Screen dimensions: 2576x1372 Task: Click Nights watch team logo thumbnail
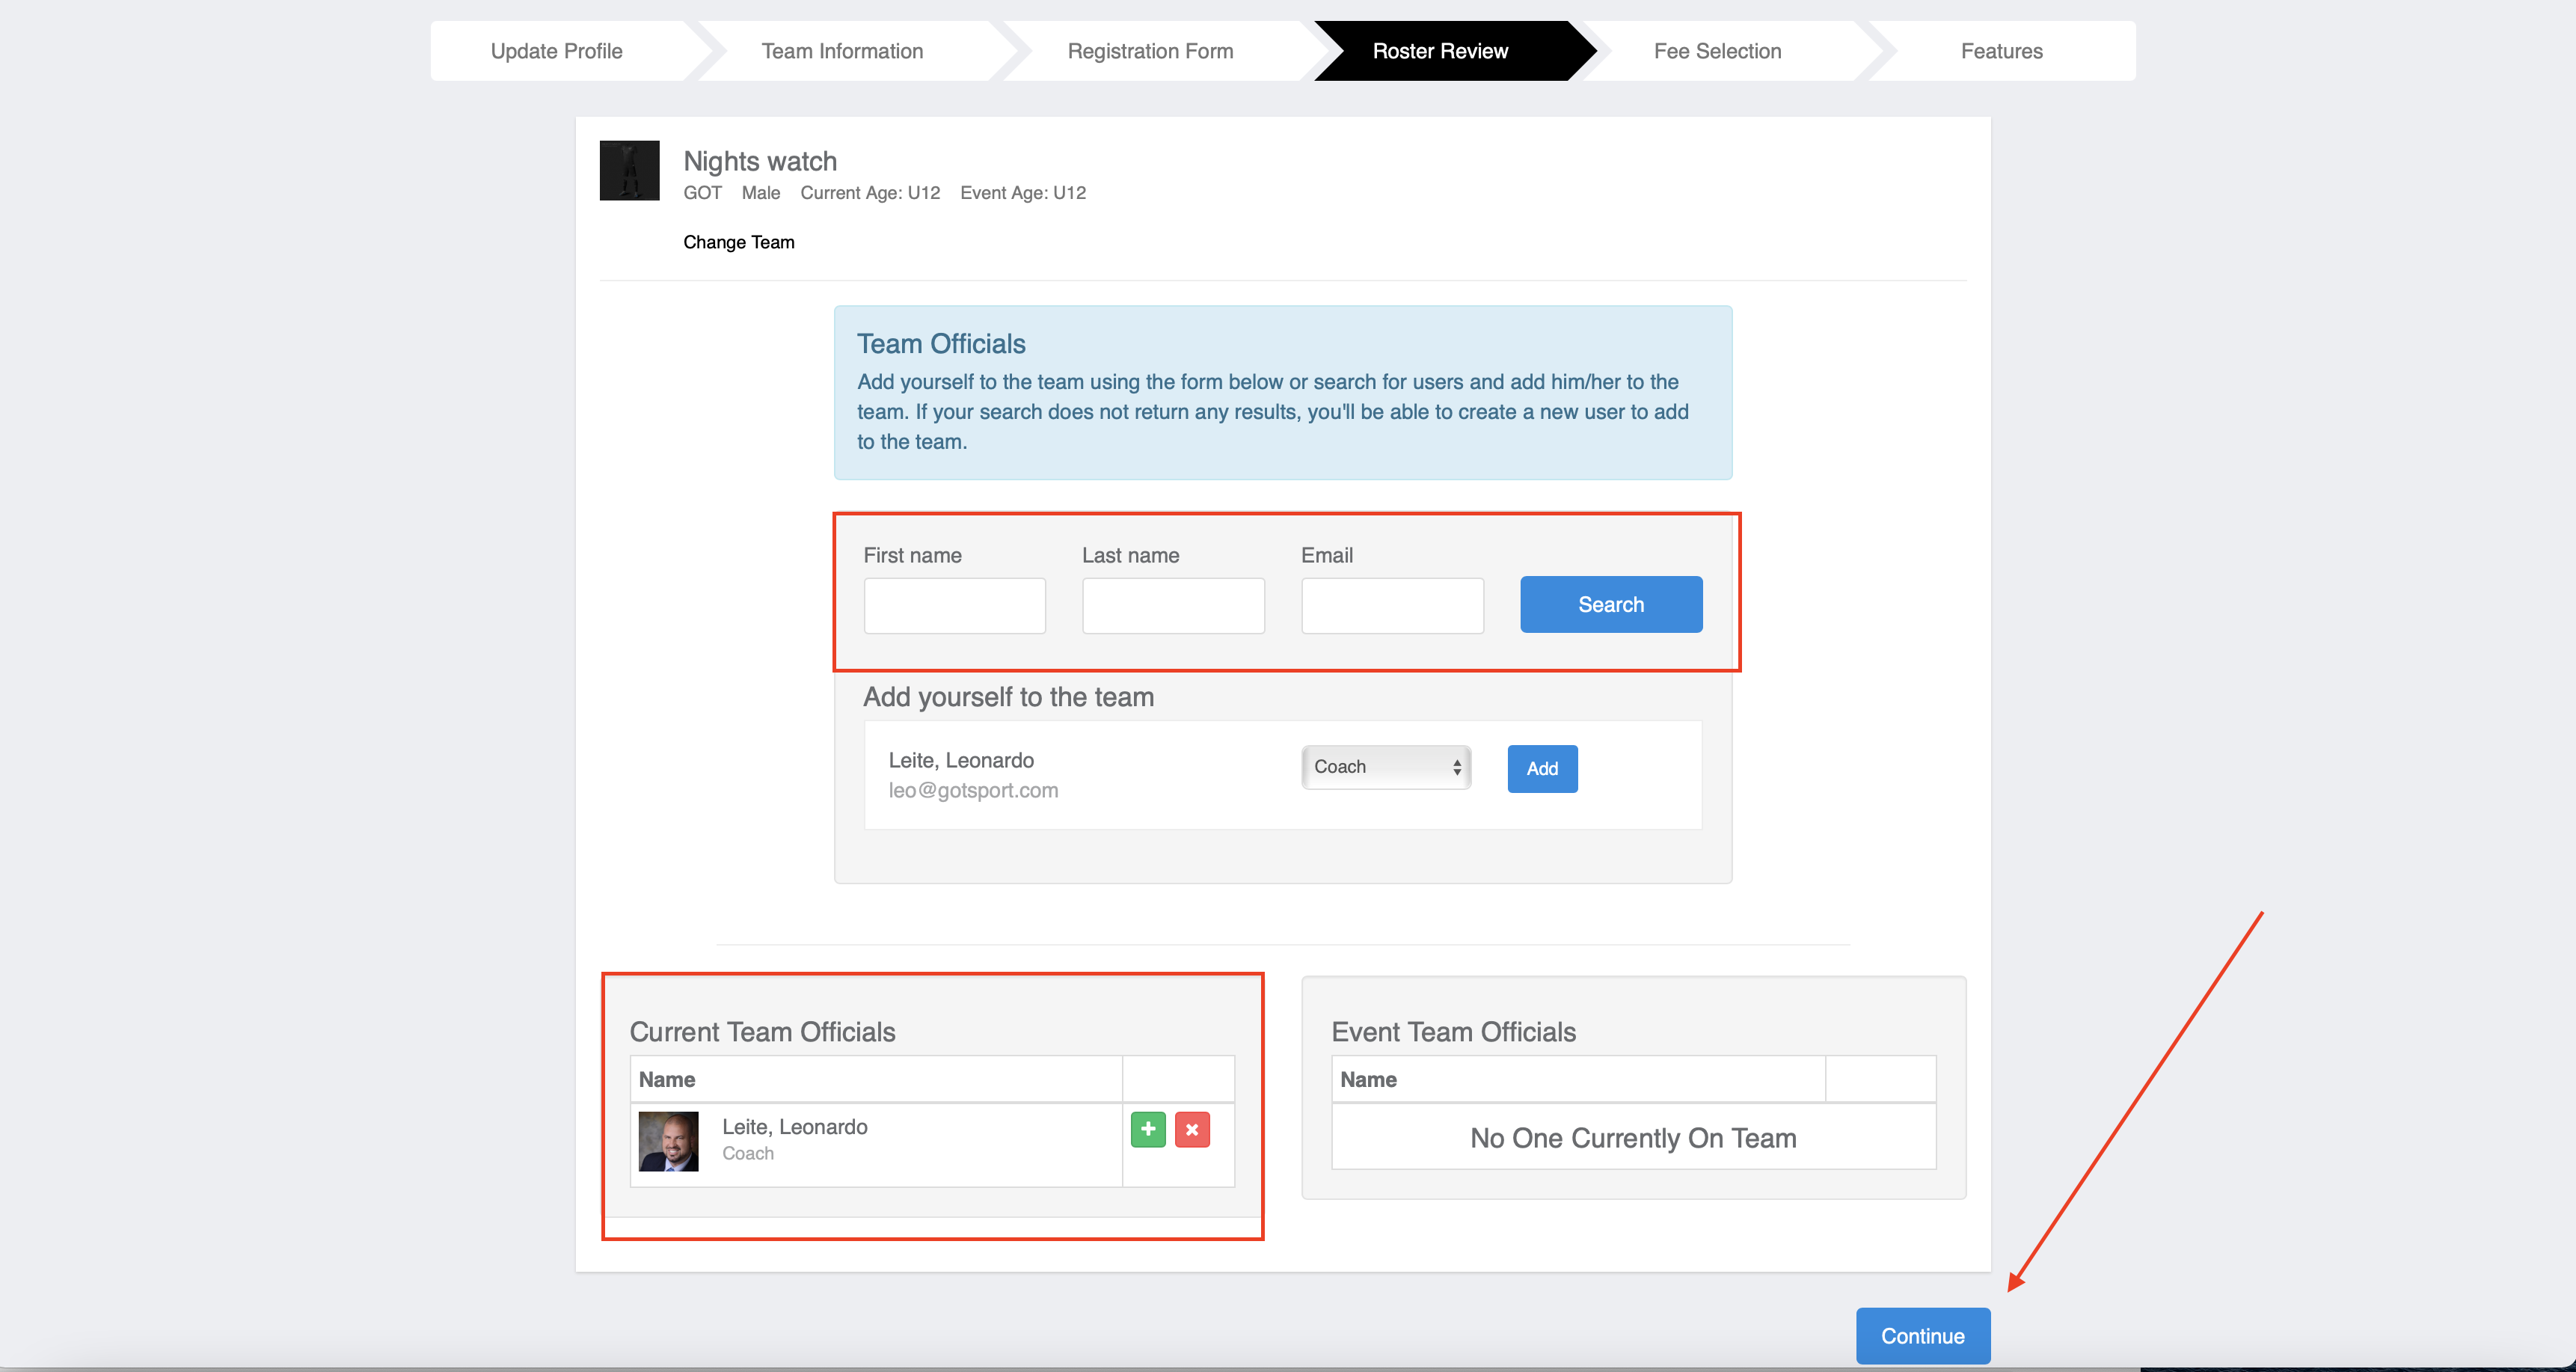click(629, 170)
